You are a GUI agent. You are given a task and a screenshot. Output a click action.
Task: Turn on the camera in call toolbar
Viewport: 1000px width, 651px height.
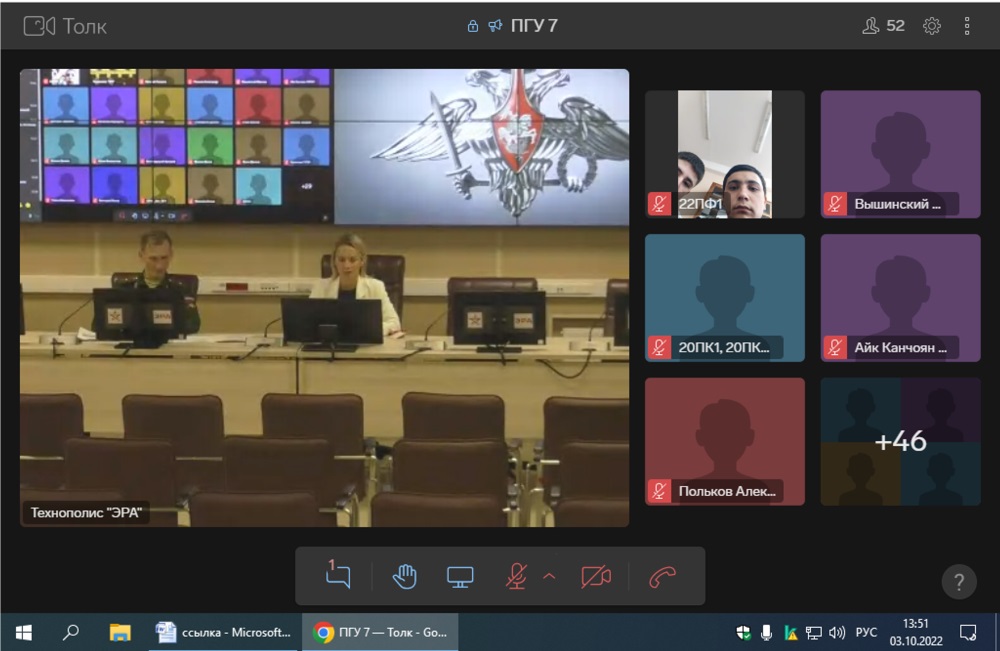[x=596, y=576]
